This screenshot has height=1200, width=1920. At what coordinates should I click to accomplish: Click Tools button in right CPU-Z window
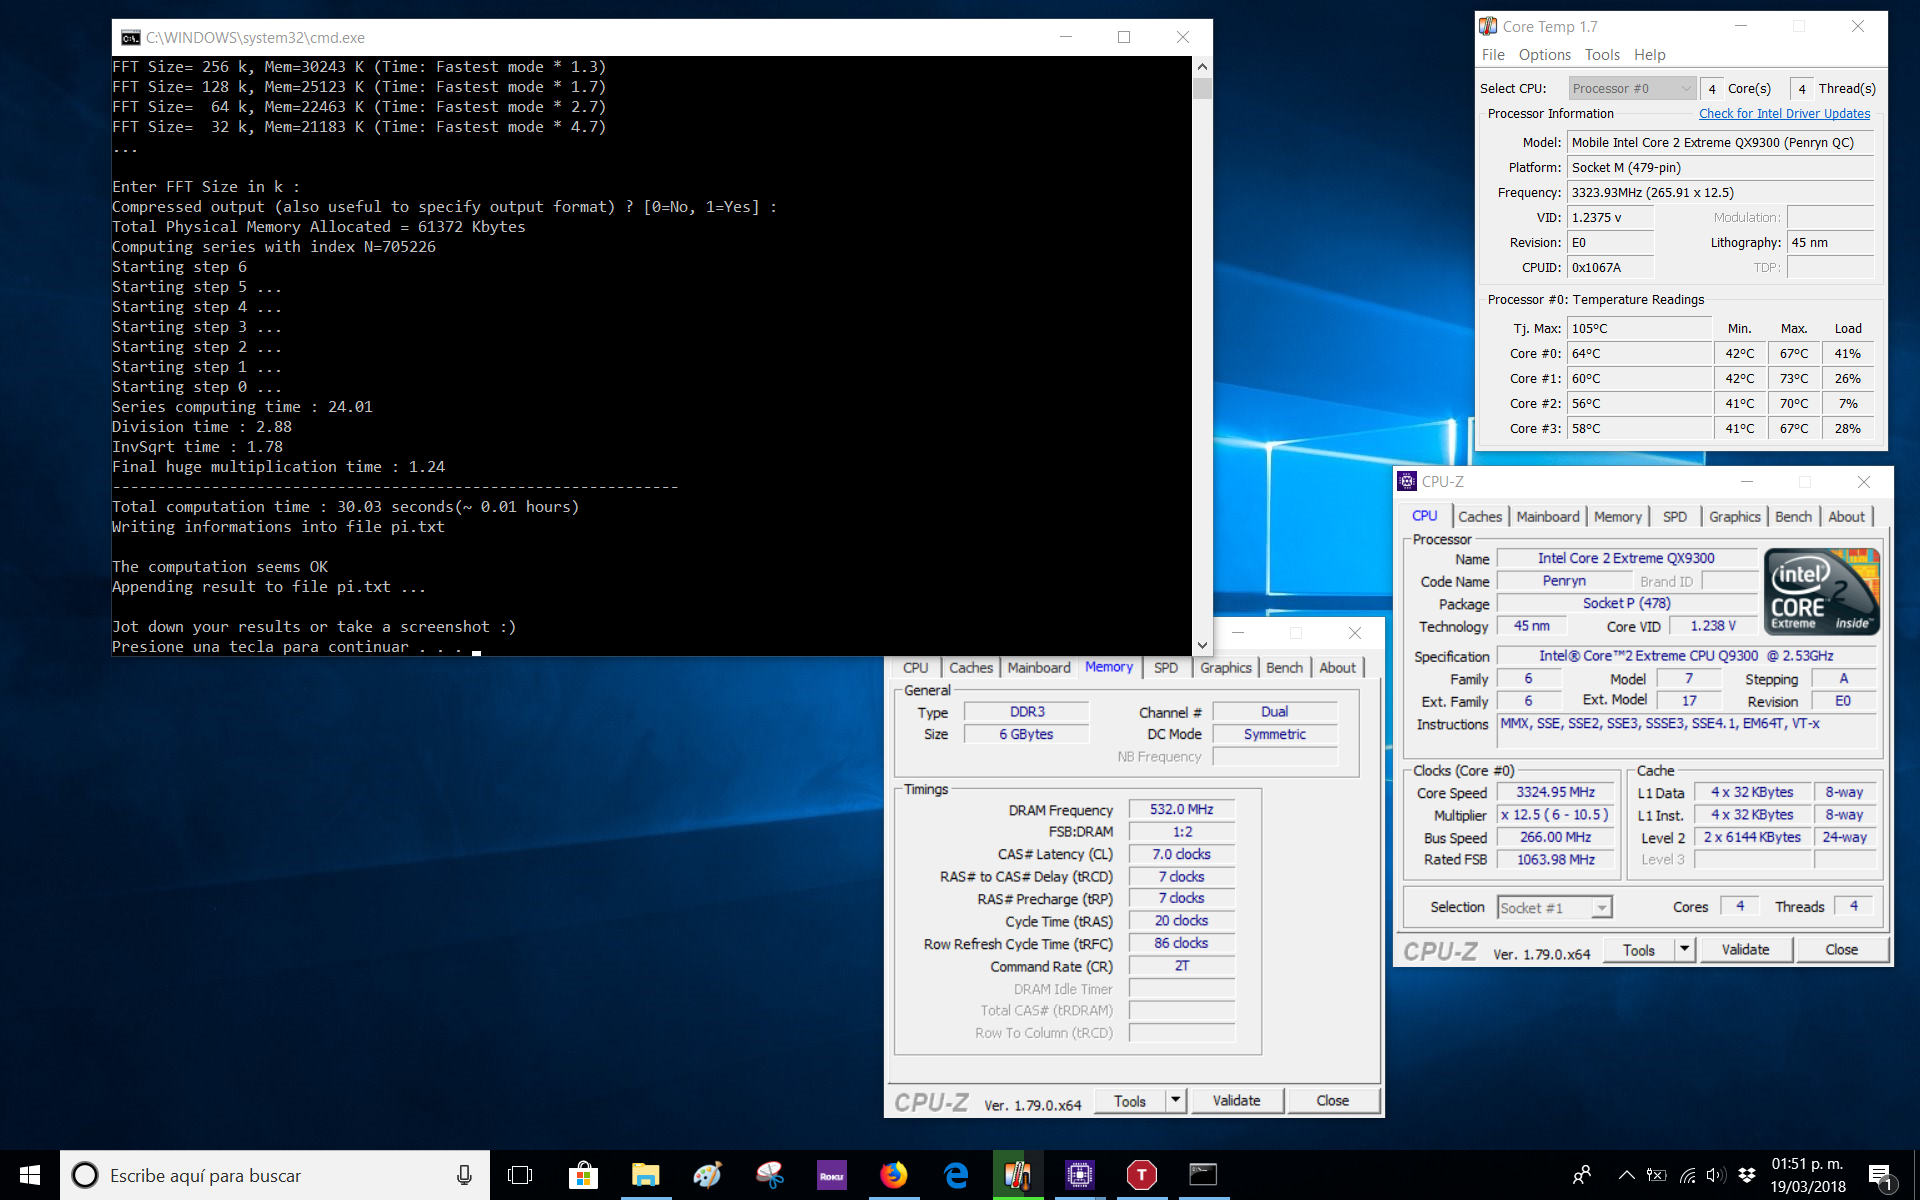(1639, 950)
